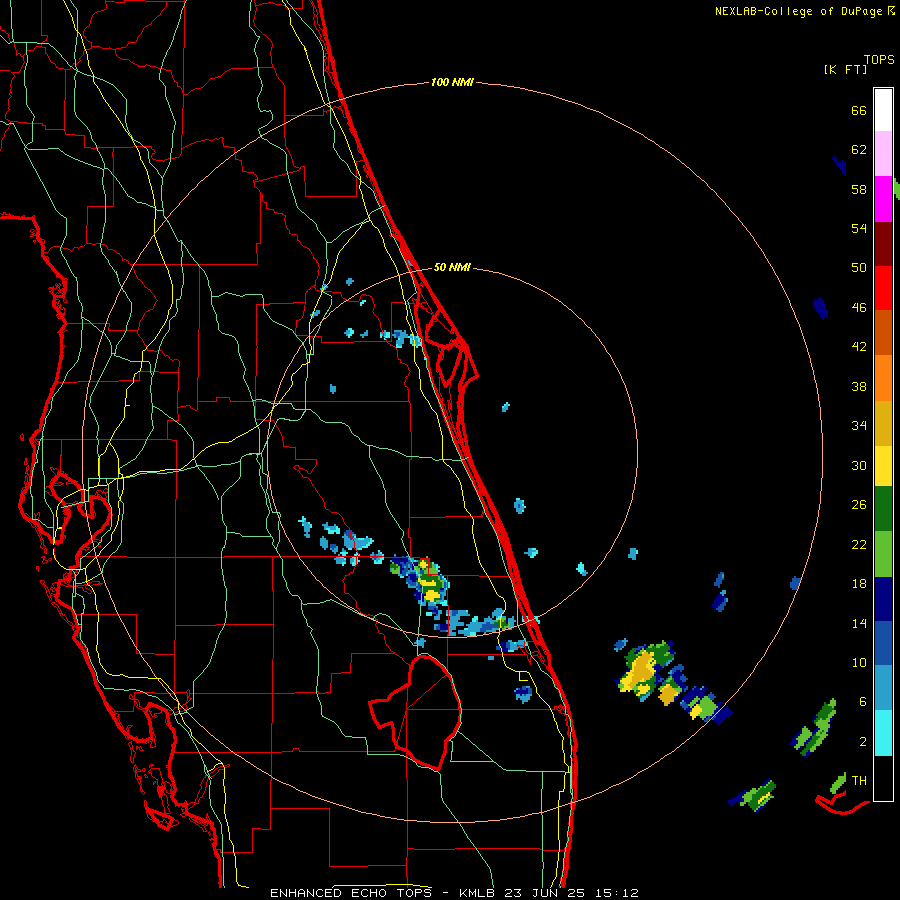Select the legend value 18
This screenshot has height=900, width=900.
tap(859, 583)
